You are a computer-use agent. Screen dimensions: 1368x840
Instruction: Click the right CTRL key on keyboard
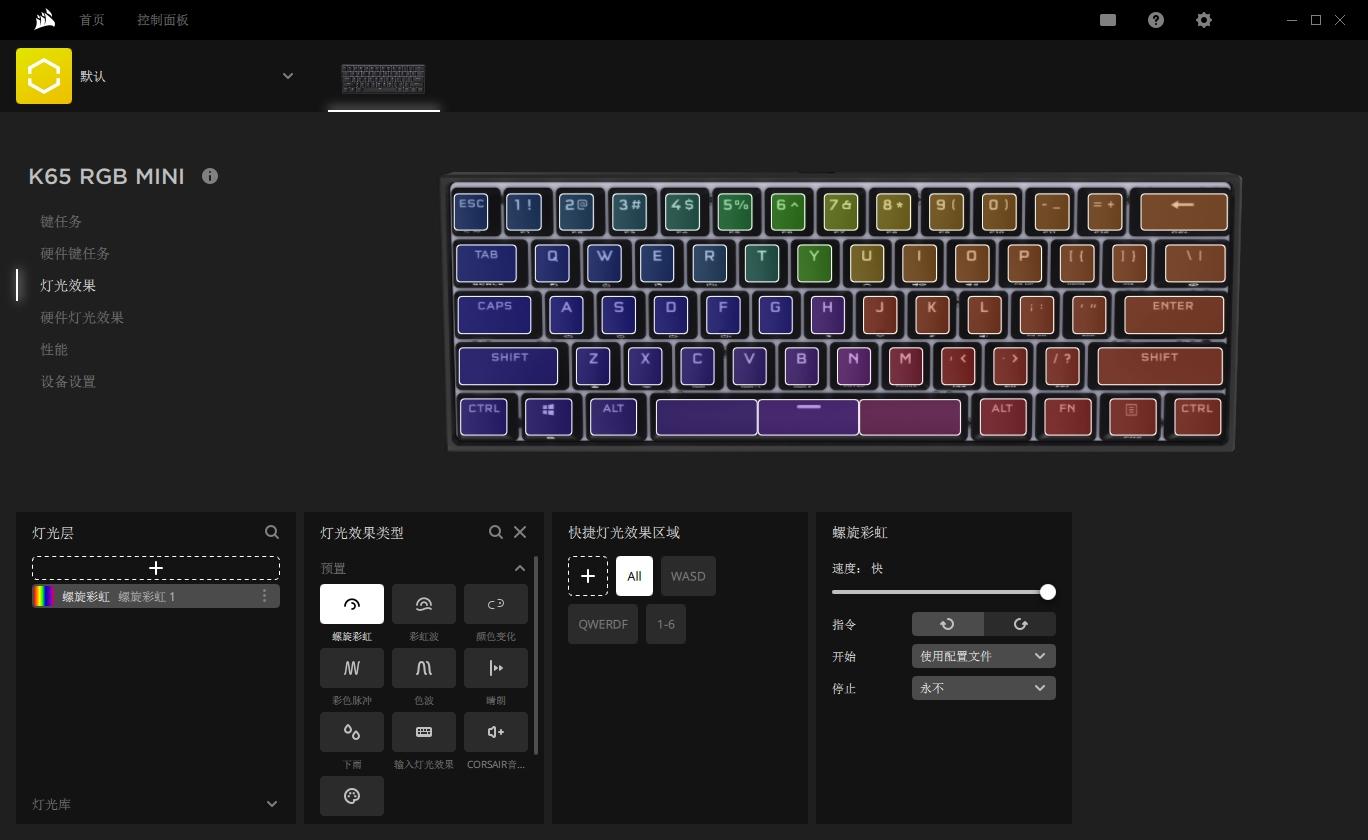(x=1197, y=416)
